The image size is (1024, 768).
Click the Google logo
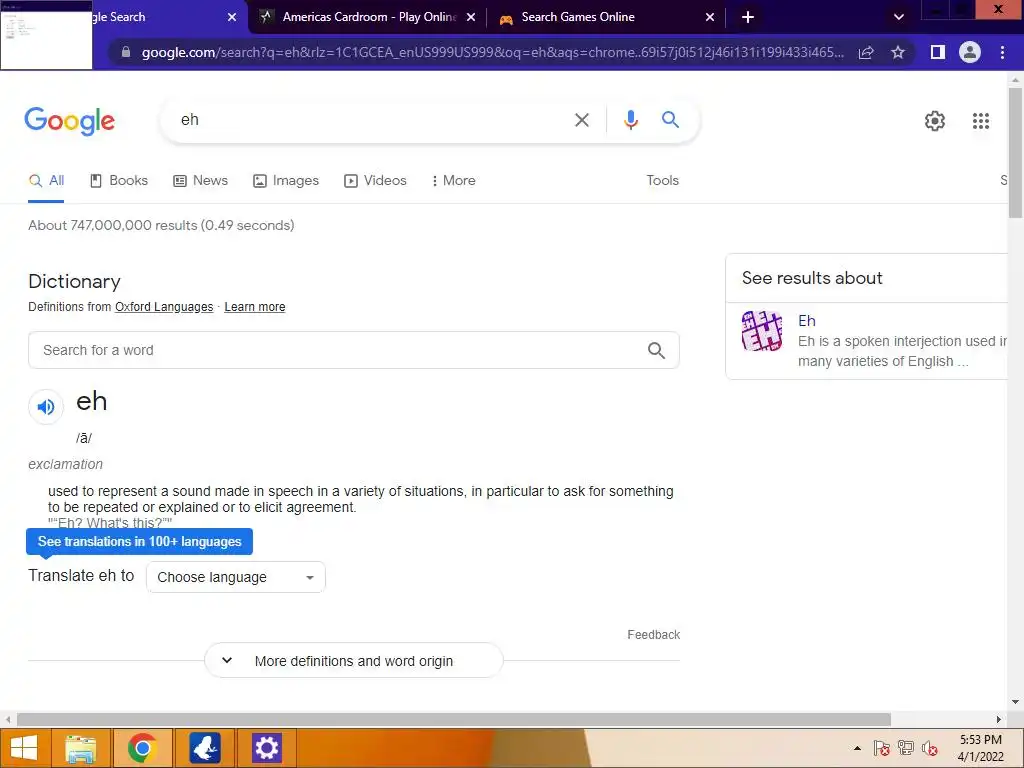[69, 121]
